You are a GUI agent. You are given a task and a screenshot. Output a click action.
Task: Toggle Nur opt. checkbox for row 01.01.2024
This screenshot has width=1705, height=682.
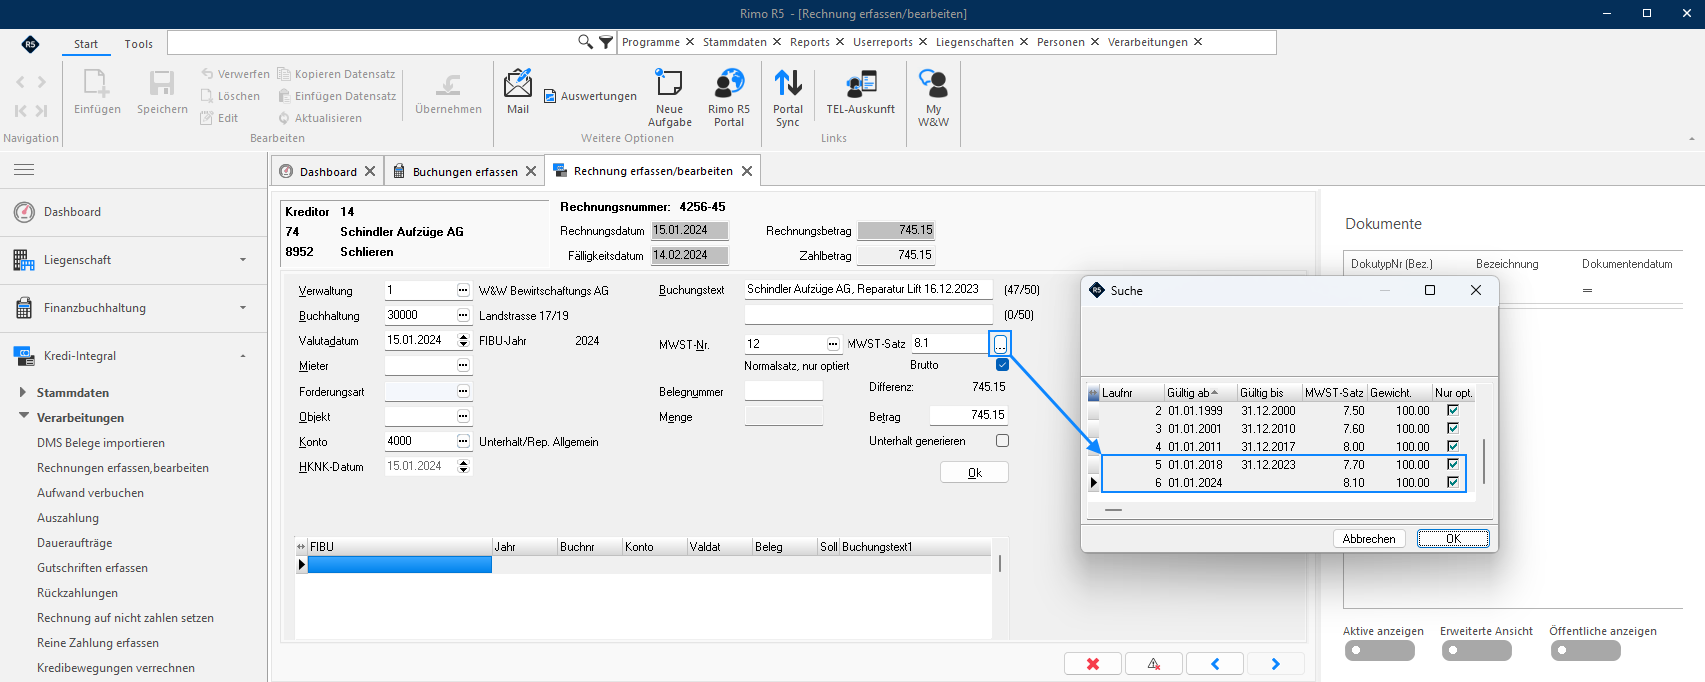point(1453,482)
